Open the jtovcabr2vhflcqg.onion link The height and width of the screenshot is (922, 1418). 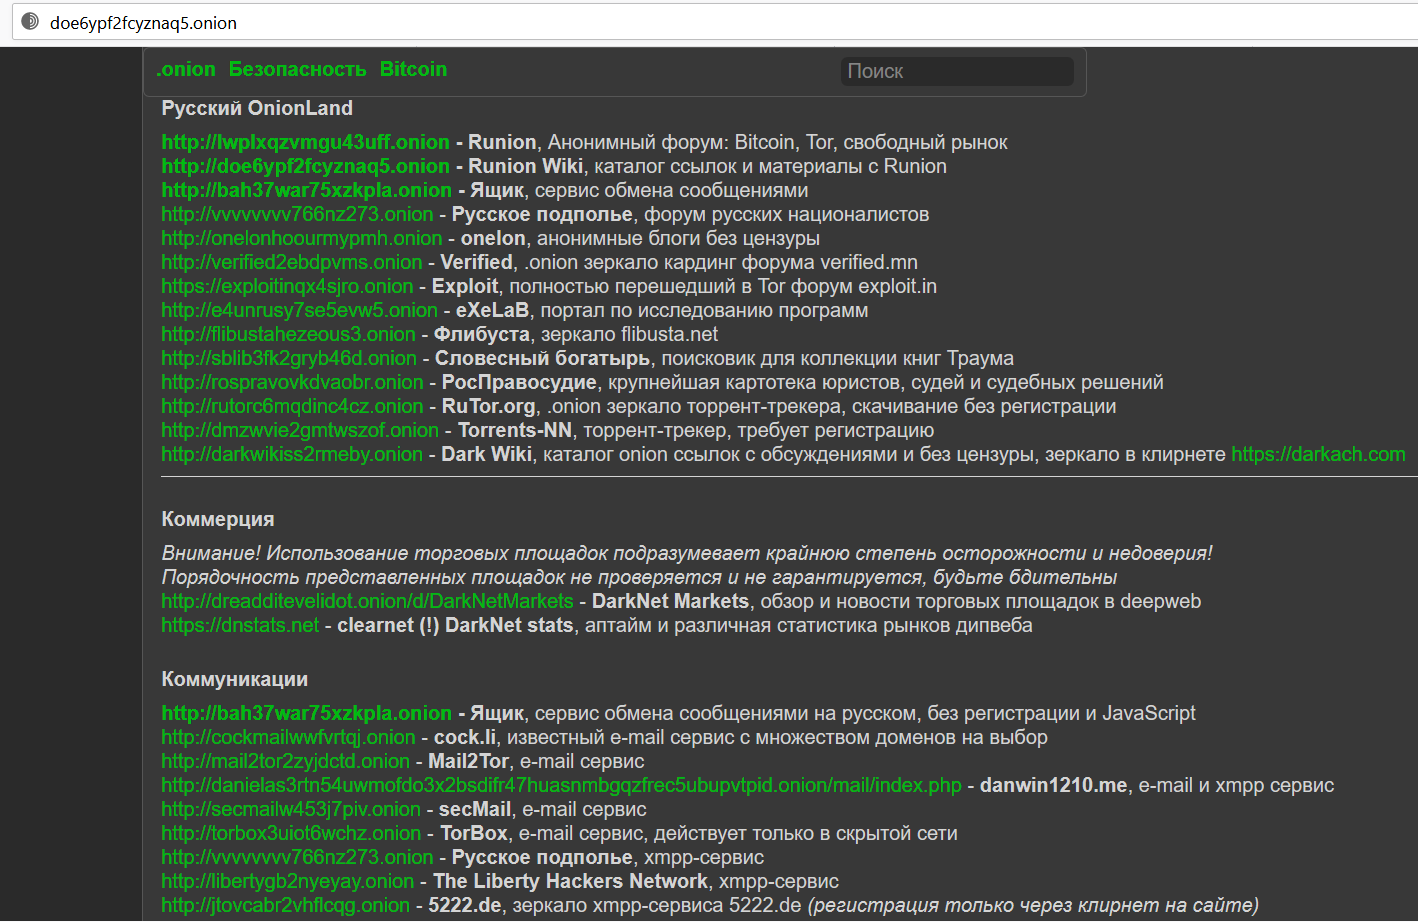pyautogui.click(x=286, y=905)
